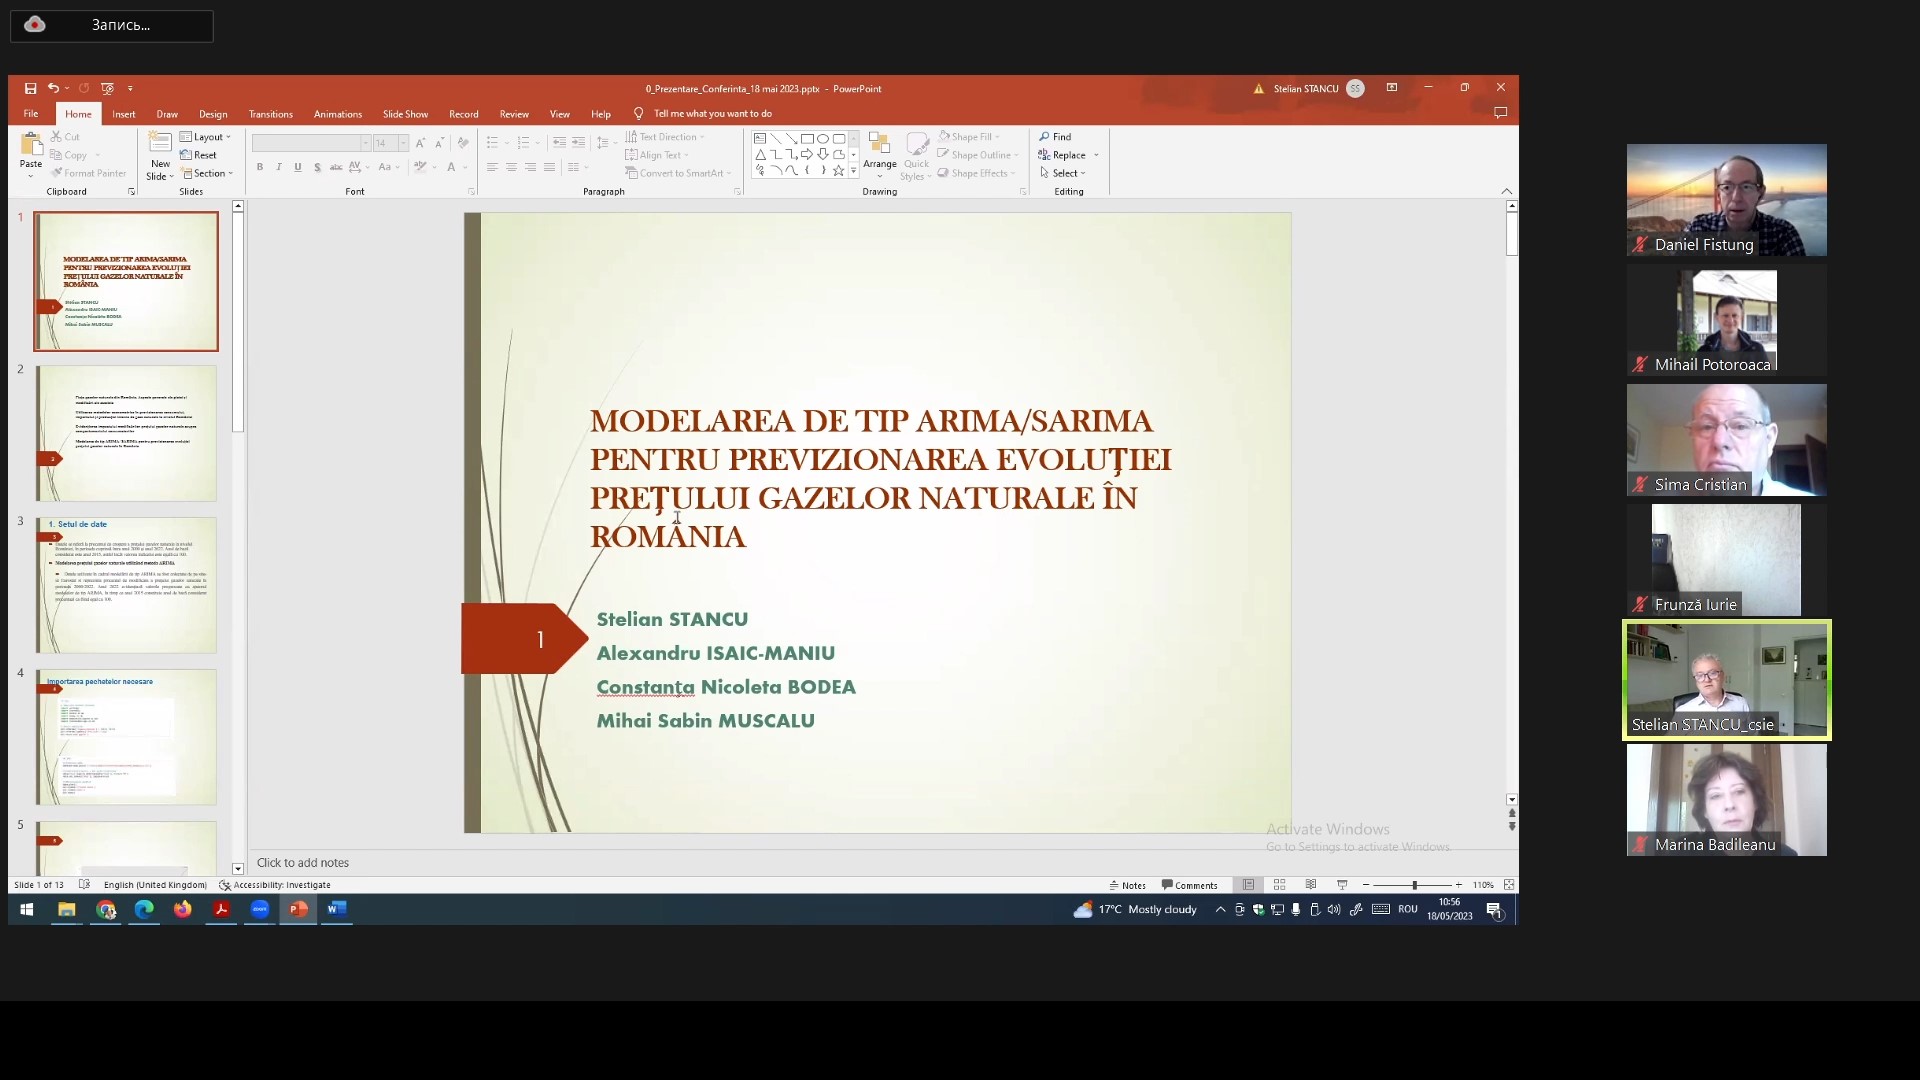
Task: Toggle text shadow formatting
Action: 317,167
